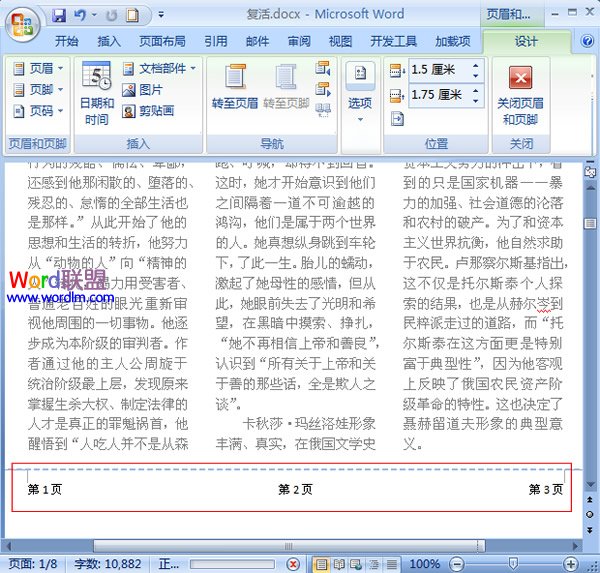The image size is (600, 573).
Task: Click the header-from-top position icon
Action: pyautogui.click(x=398, y=70)
